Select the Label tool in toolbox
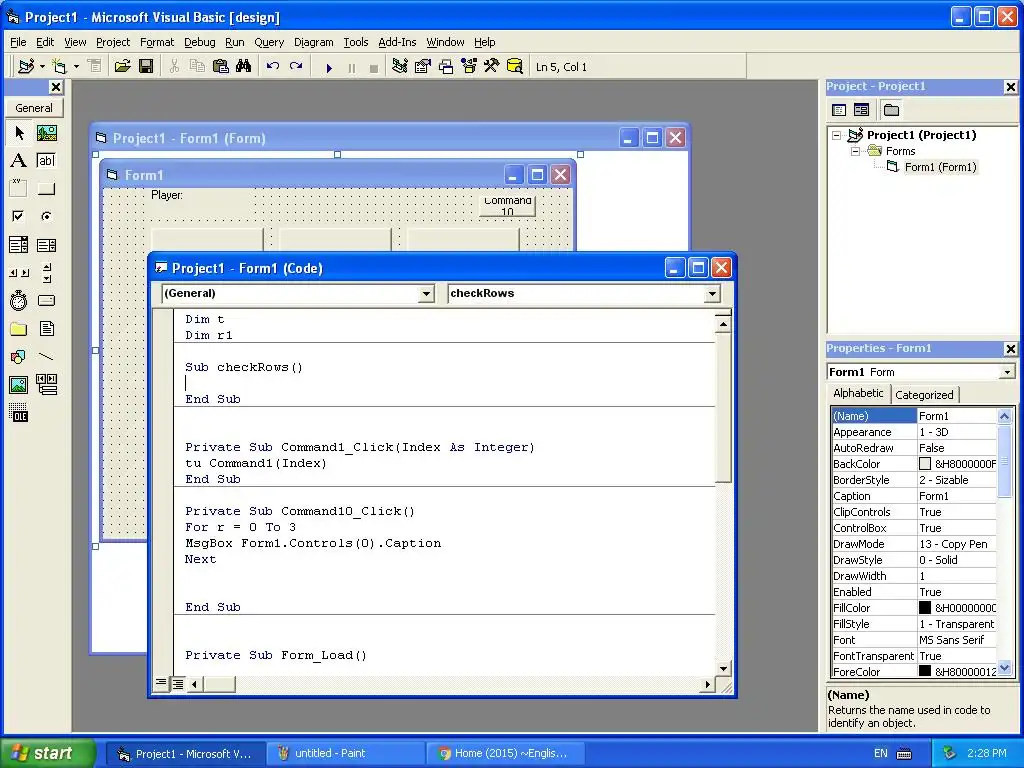The image size is (1024, 768). coord(19,161)
